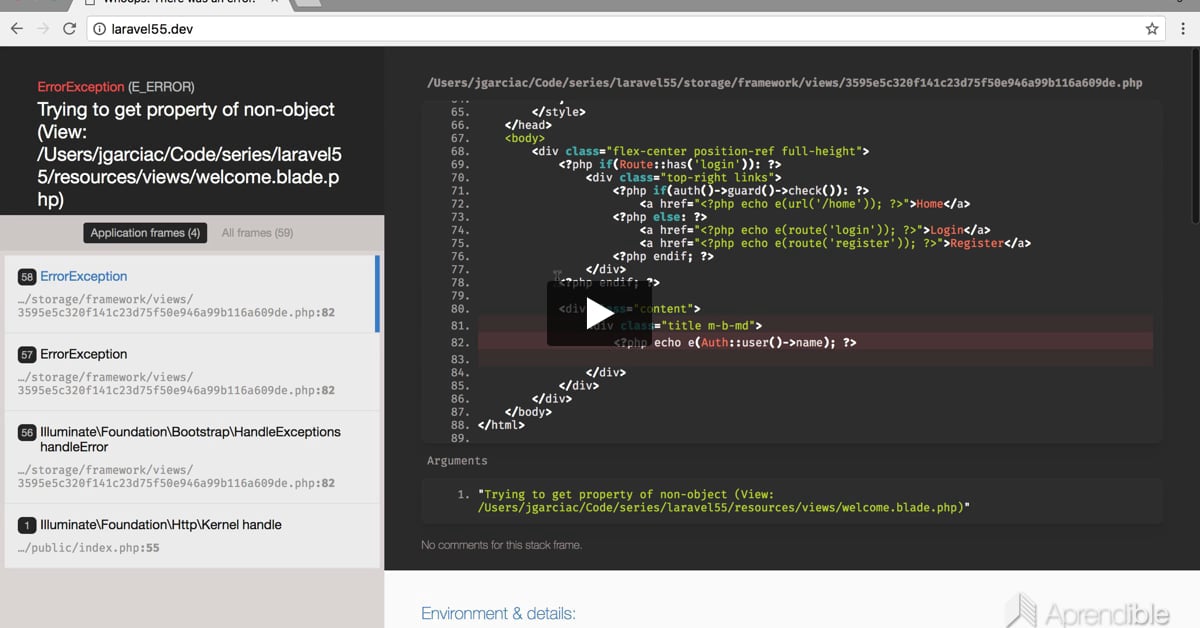Click the Environment & details heading
Screen dimensions: 1200x628
click(x=498, y=613)
